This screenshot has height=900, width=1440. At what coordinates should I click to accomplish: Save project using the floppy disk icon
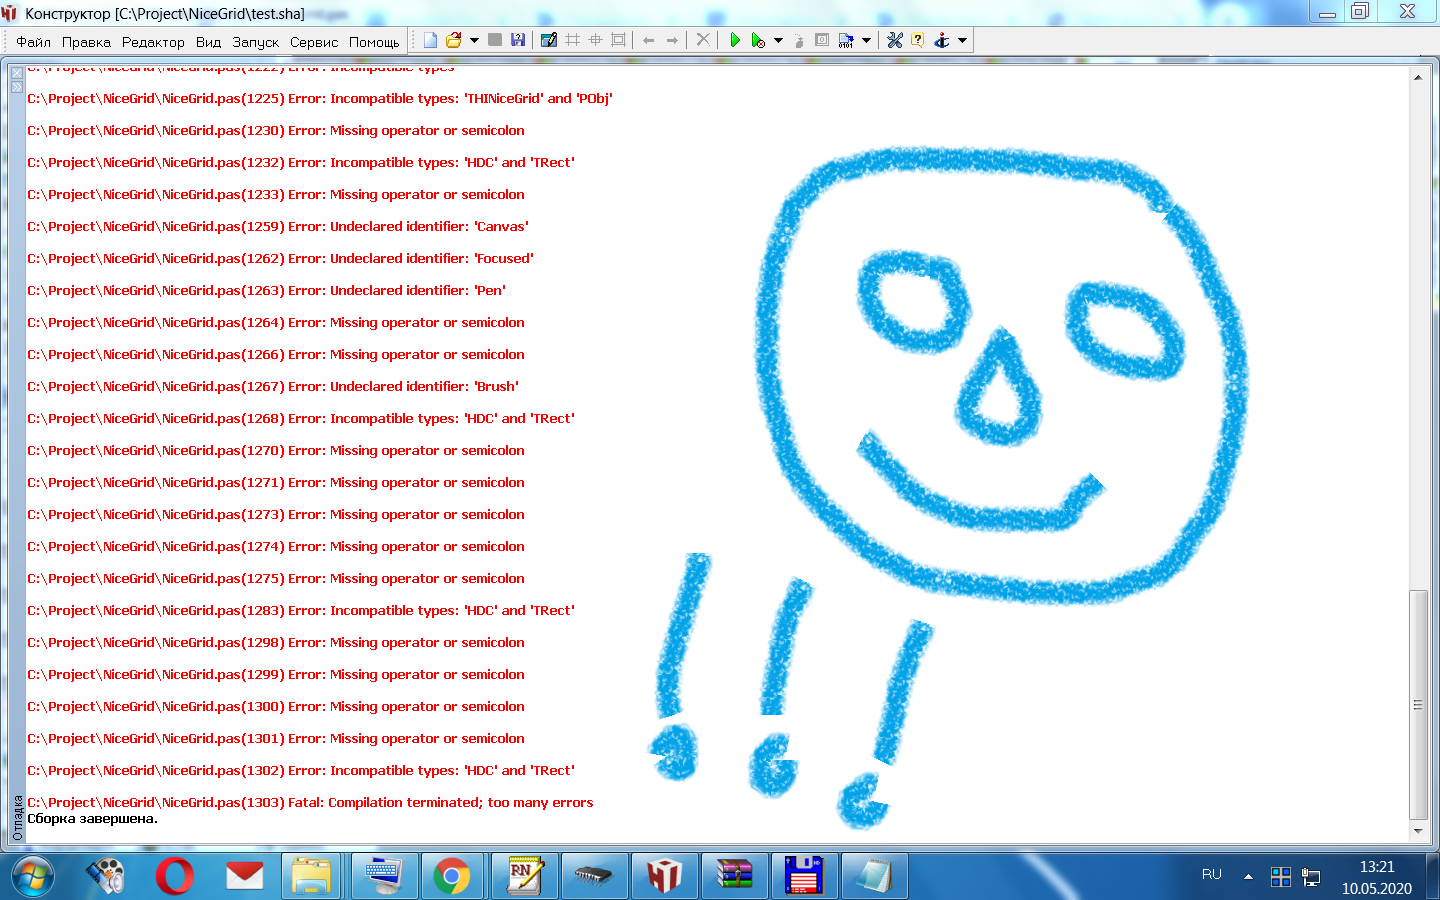point(518,40)
